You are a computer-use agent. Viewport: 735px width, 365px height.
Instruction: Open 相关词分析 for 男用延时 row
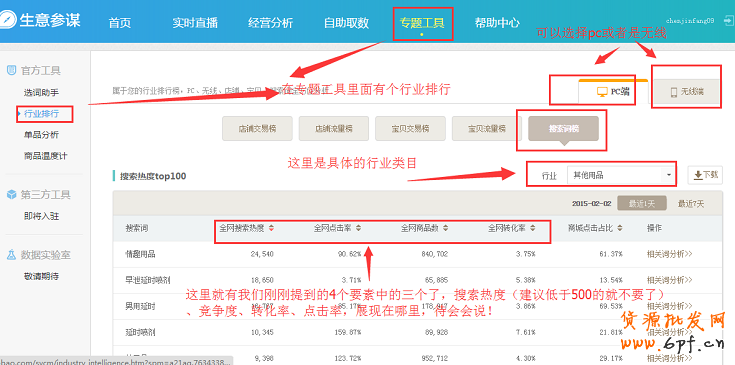(669, 306)
